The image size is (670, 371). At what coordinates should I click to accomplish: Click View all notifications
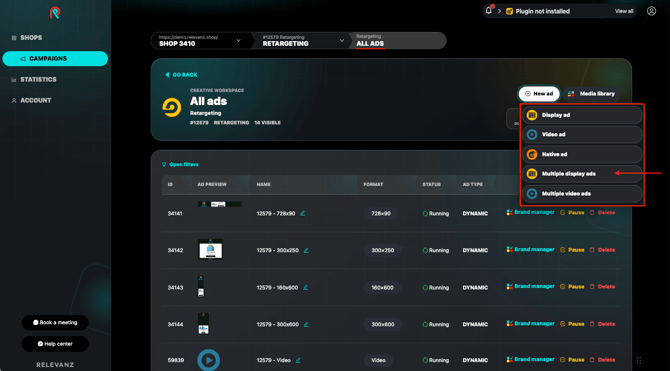[x=624, y=12]
